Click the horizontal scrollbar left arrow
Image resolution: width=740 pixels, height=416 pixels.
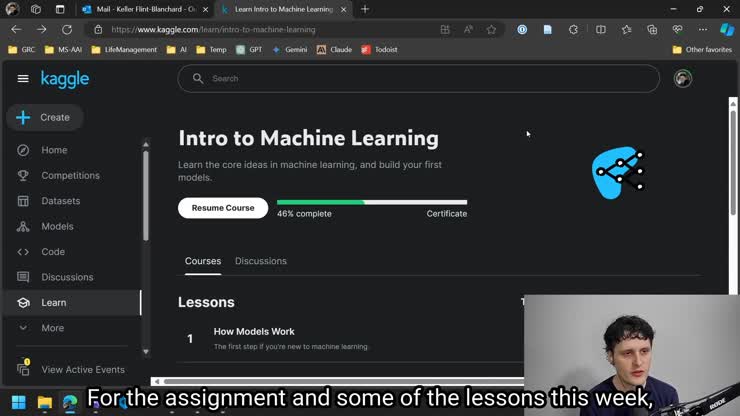tap(157, 381)
